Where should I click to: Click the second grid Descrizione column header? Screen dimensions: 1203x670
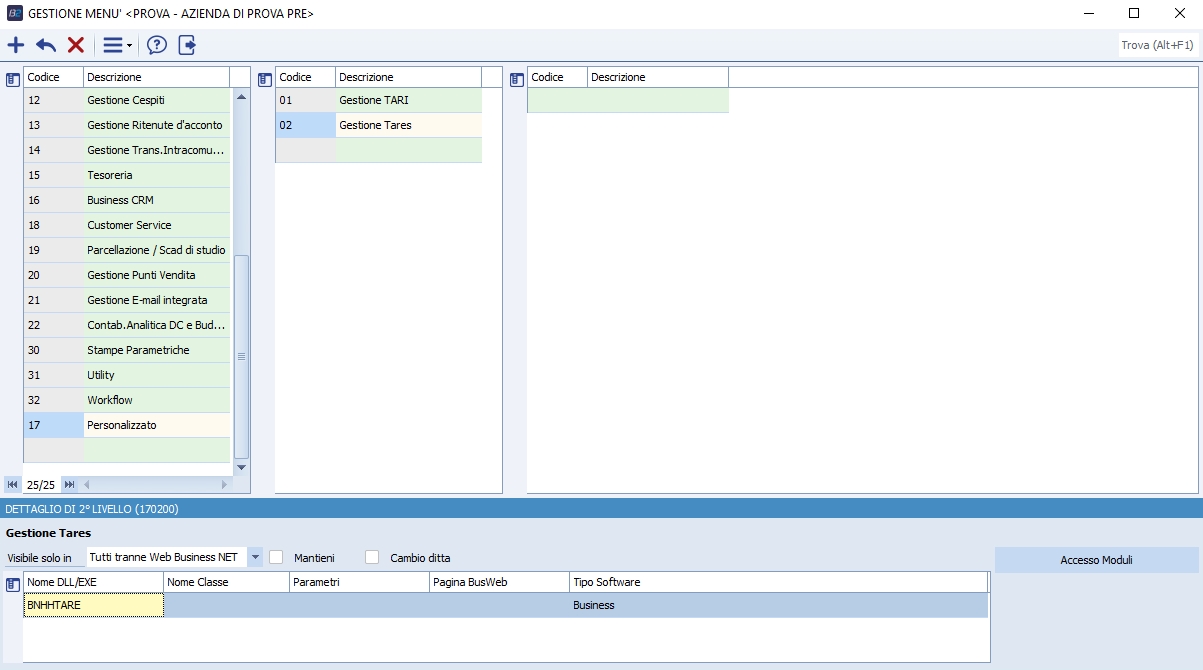click(x=409, y=77)
